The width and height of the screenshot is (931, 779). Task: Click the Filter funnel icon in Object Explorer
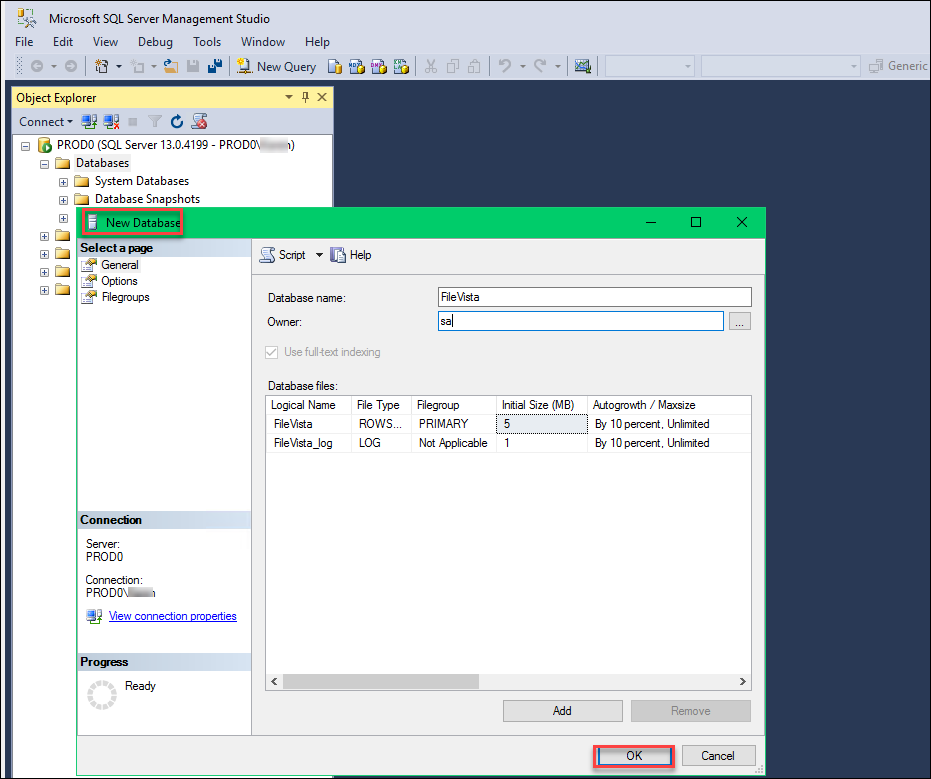pos(155,122)
